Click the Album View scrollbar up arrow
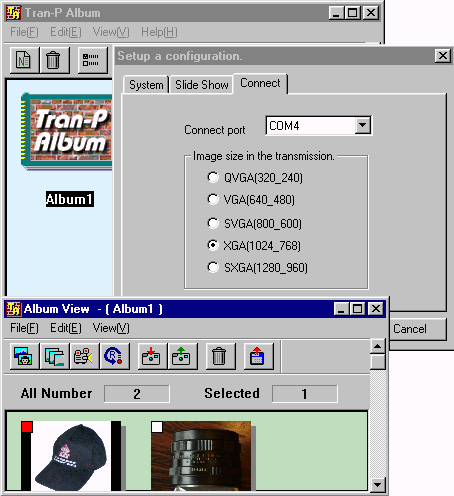The height and width of the screenshot is (496, 454). pyautogui.click(x=378, y=346)
